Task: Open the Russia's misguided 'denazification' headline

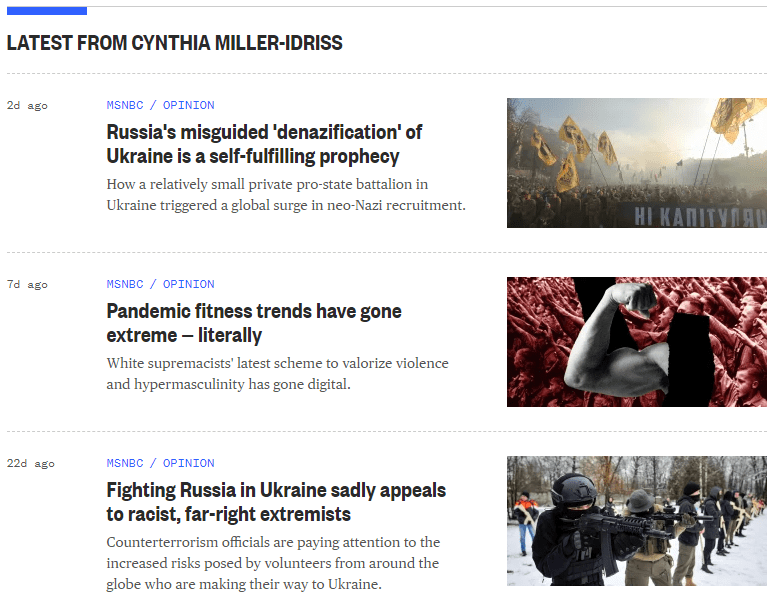Action: coord(264,144)
